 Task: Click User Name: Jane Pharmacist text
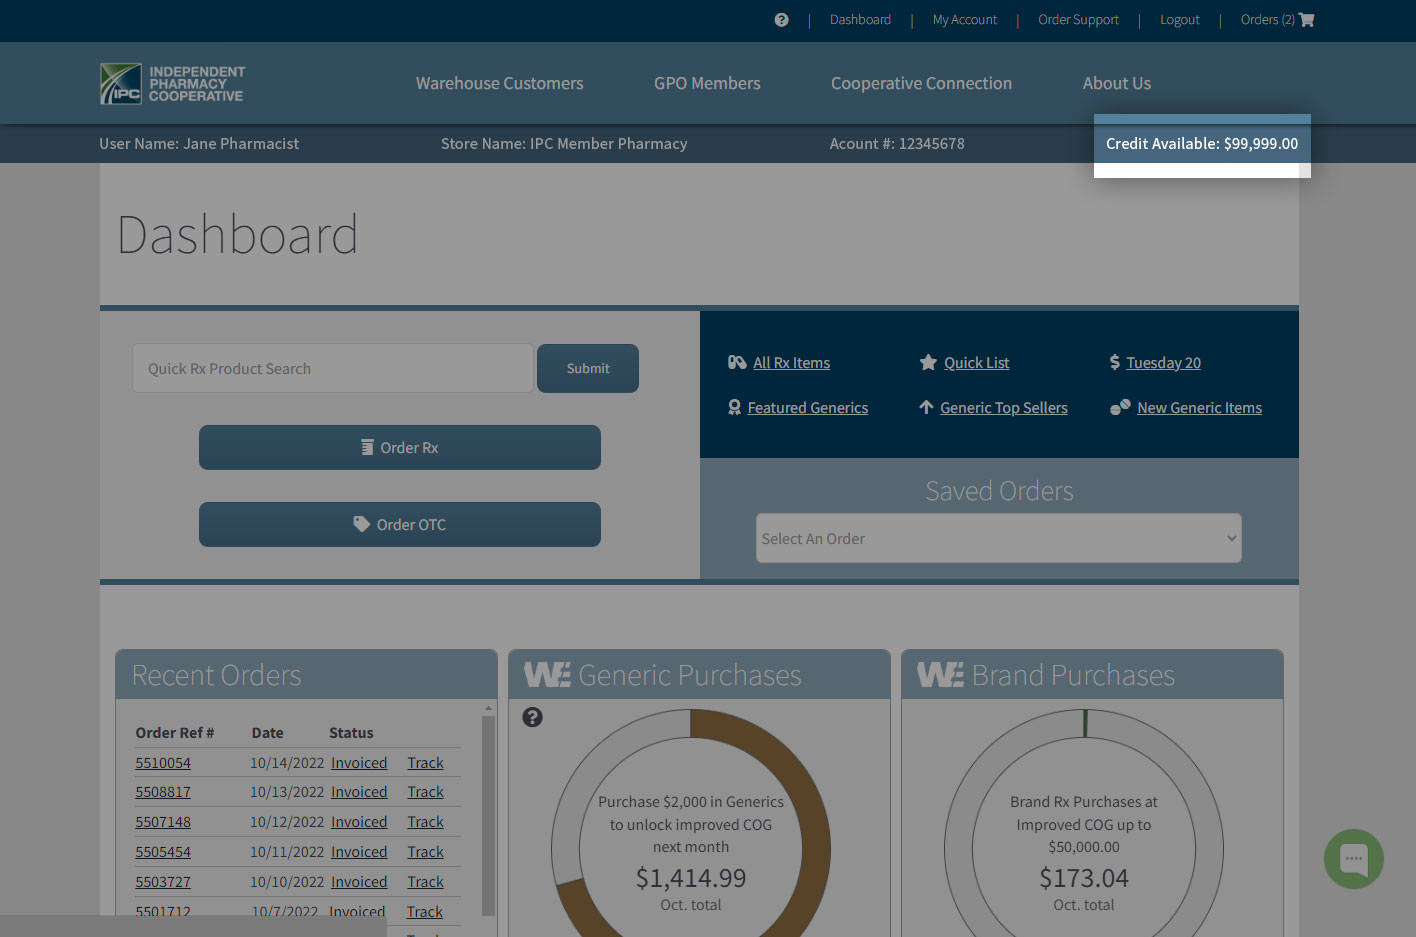(x=199, y=144)
